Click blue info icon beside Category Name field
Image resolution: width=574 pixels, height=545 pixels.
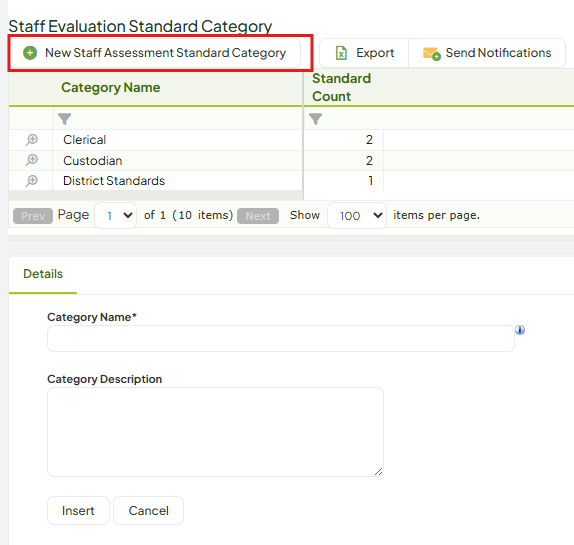coord(520,330)
